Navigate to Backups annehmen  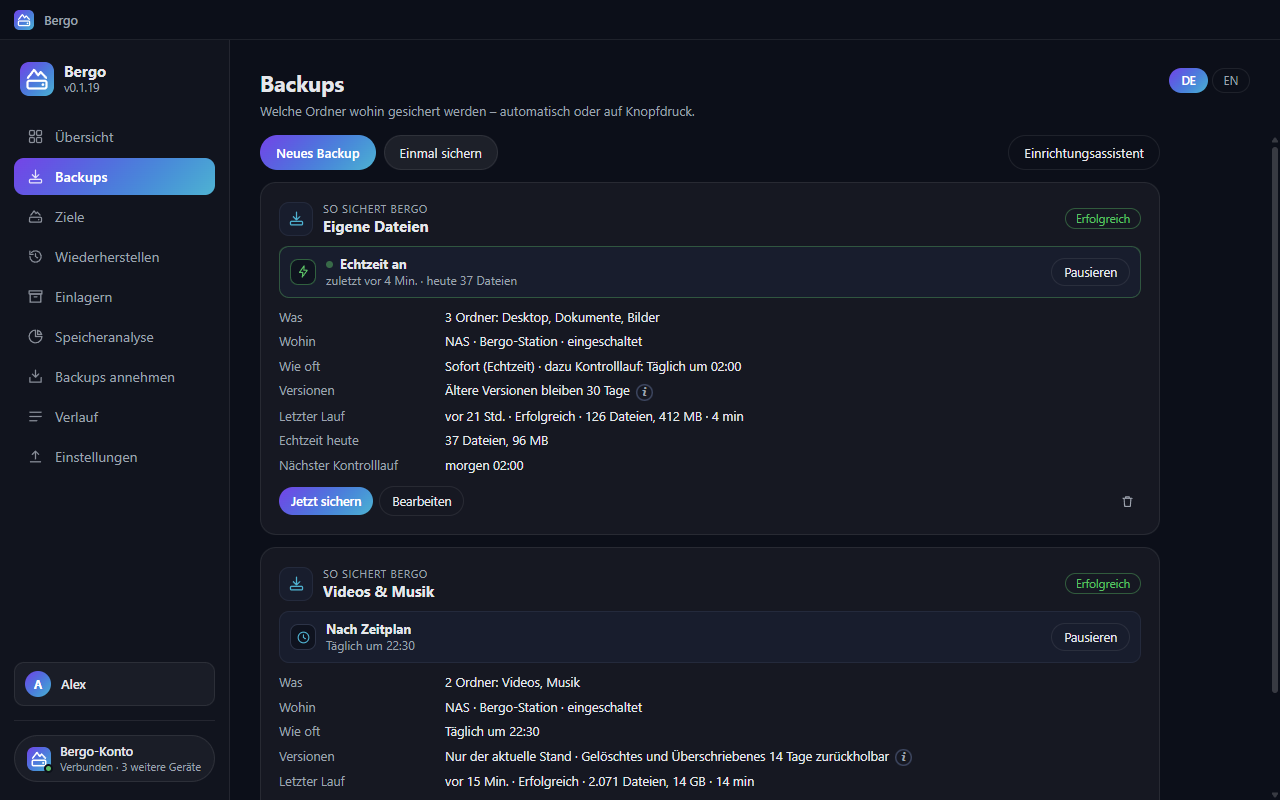[x=114, y=377]
